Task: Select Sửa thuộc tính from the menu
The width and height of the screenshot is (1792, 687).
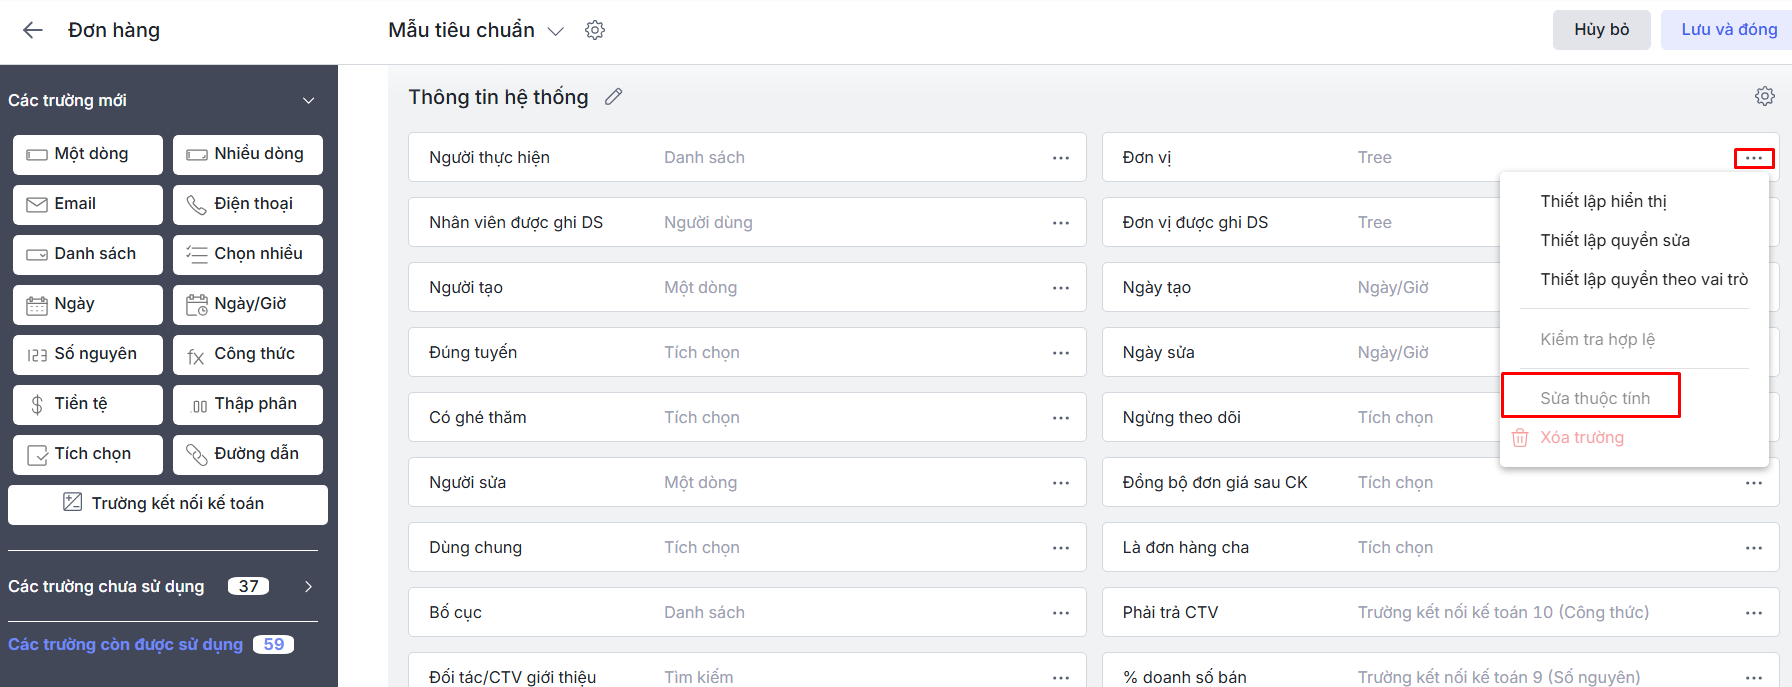Action: pyautogui.click(x=1594, y=398)
